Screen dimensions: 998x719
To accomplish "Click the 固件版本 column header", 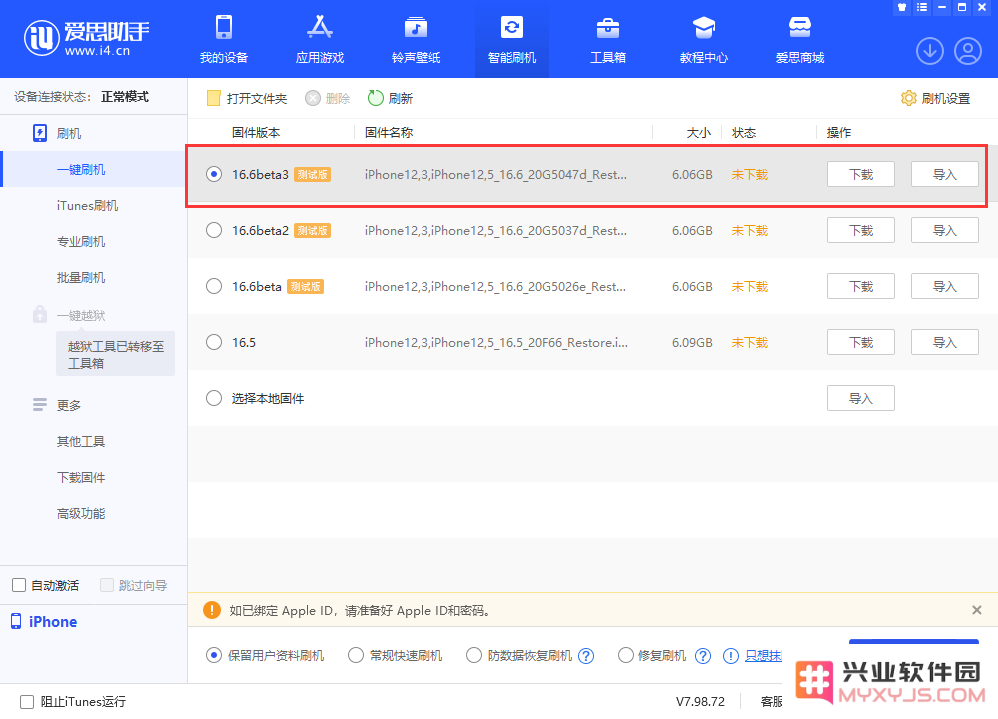I will (256, 132).
